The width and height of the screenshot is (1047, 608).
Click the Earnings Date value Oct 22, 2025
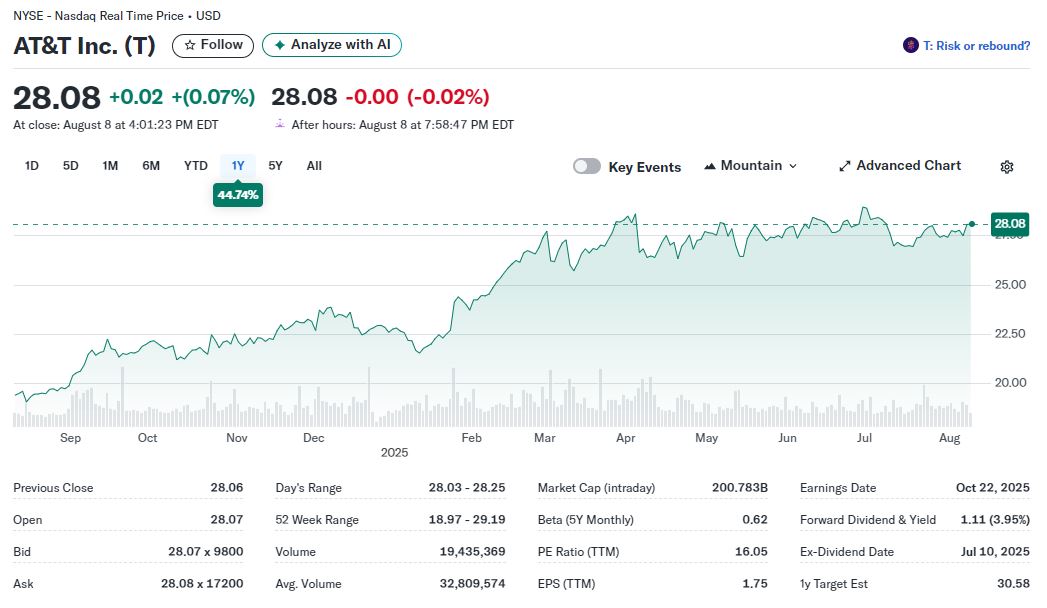(x=992, y=488)
